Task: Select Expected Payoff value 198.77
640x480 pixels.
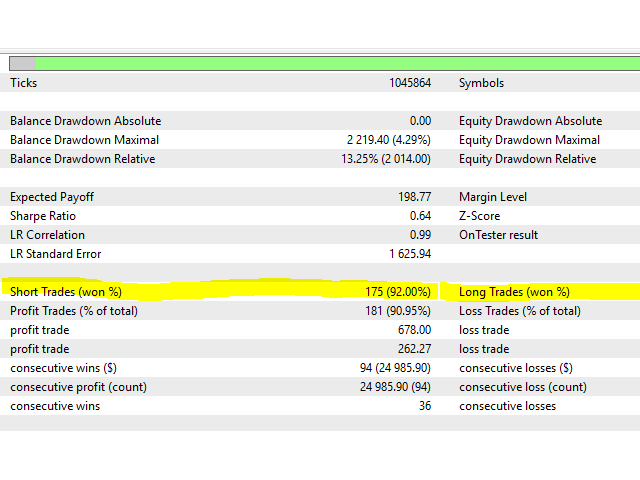Action: (415, 197)
